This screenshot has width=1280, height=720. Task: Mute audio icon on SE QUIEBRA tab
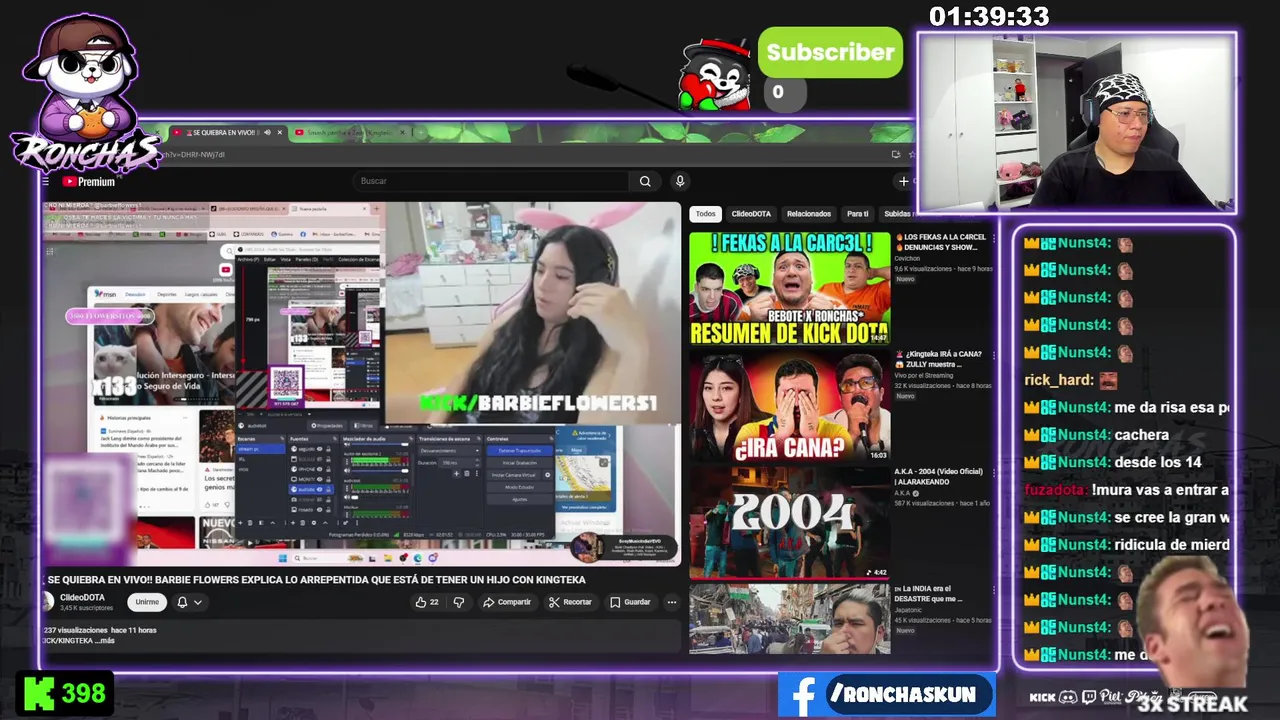[x=267, y=132]
